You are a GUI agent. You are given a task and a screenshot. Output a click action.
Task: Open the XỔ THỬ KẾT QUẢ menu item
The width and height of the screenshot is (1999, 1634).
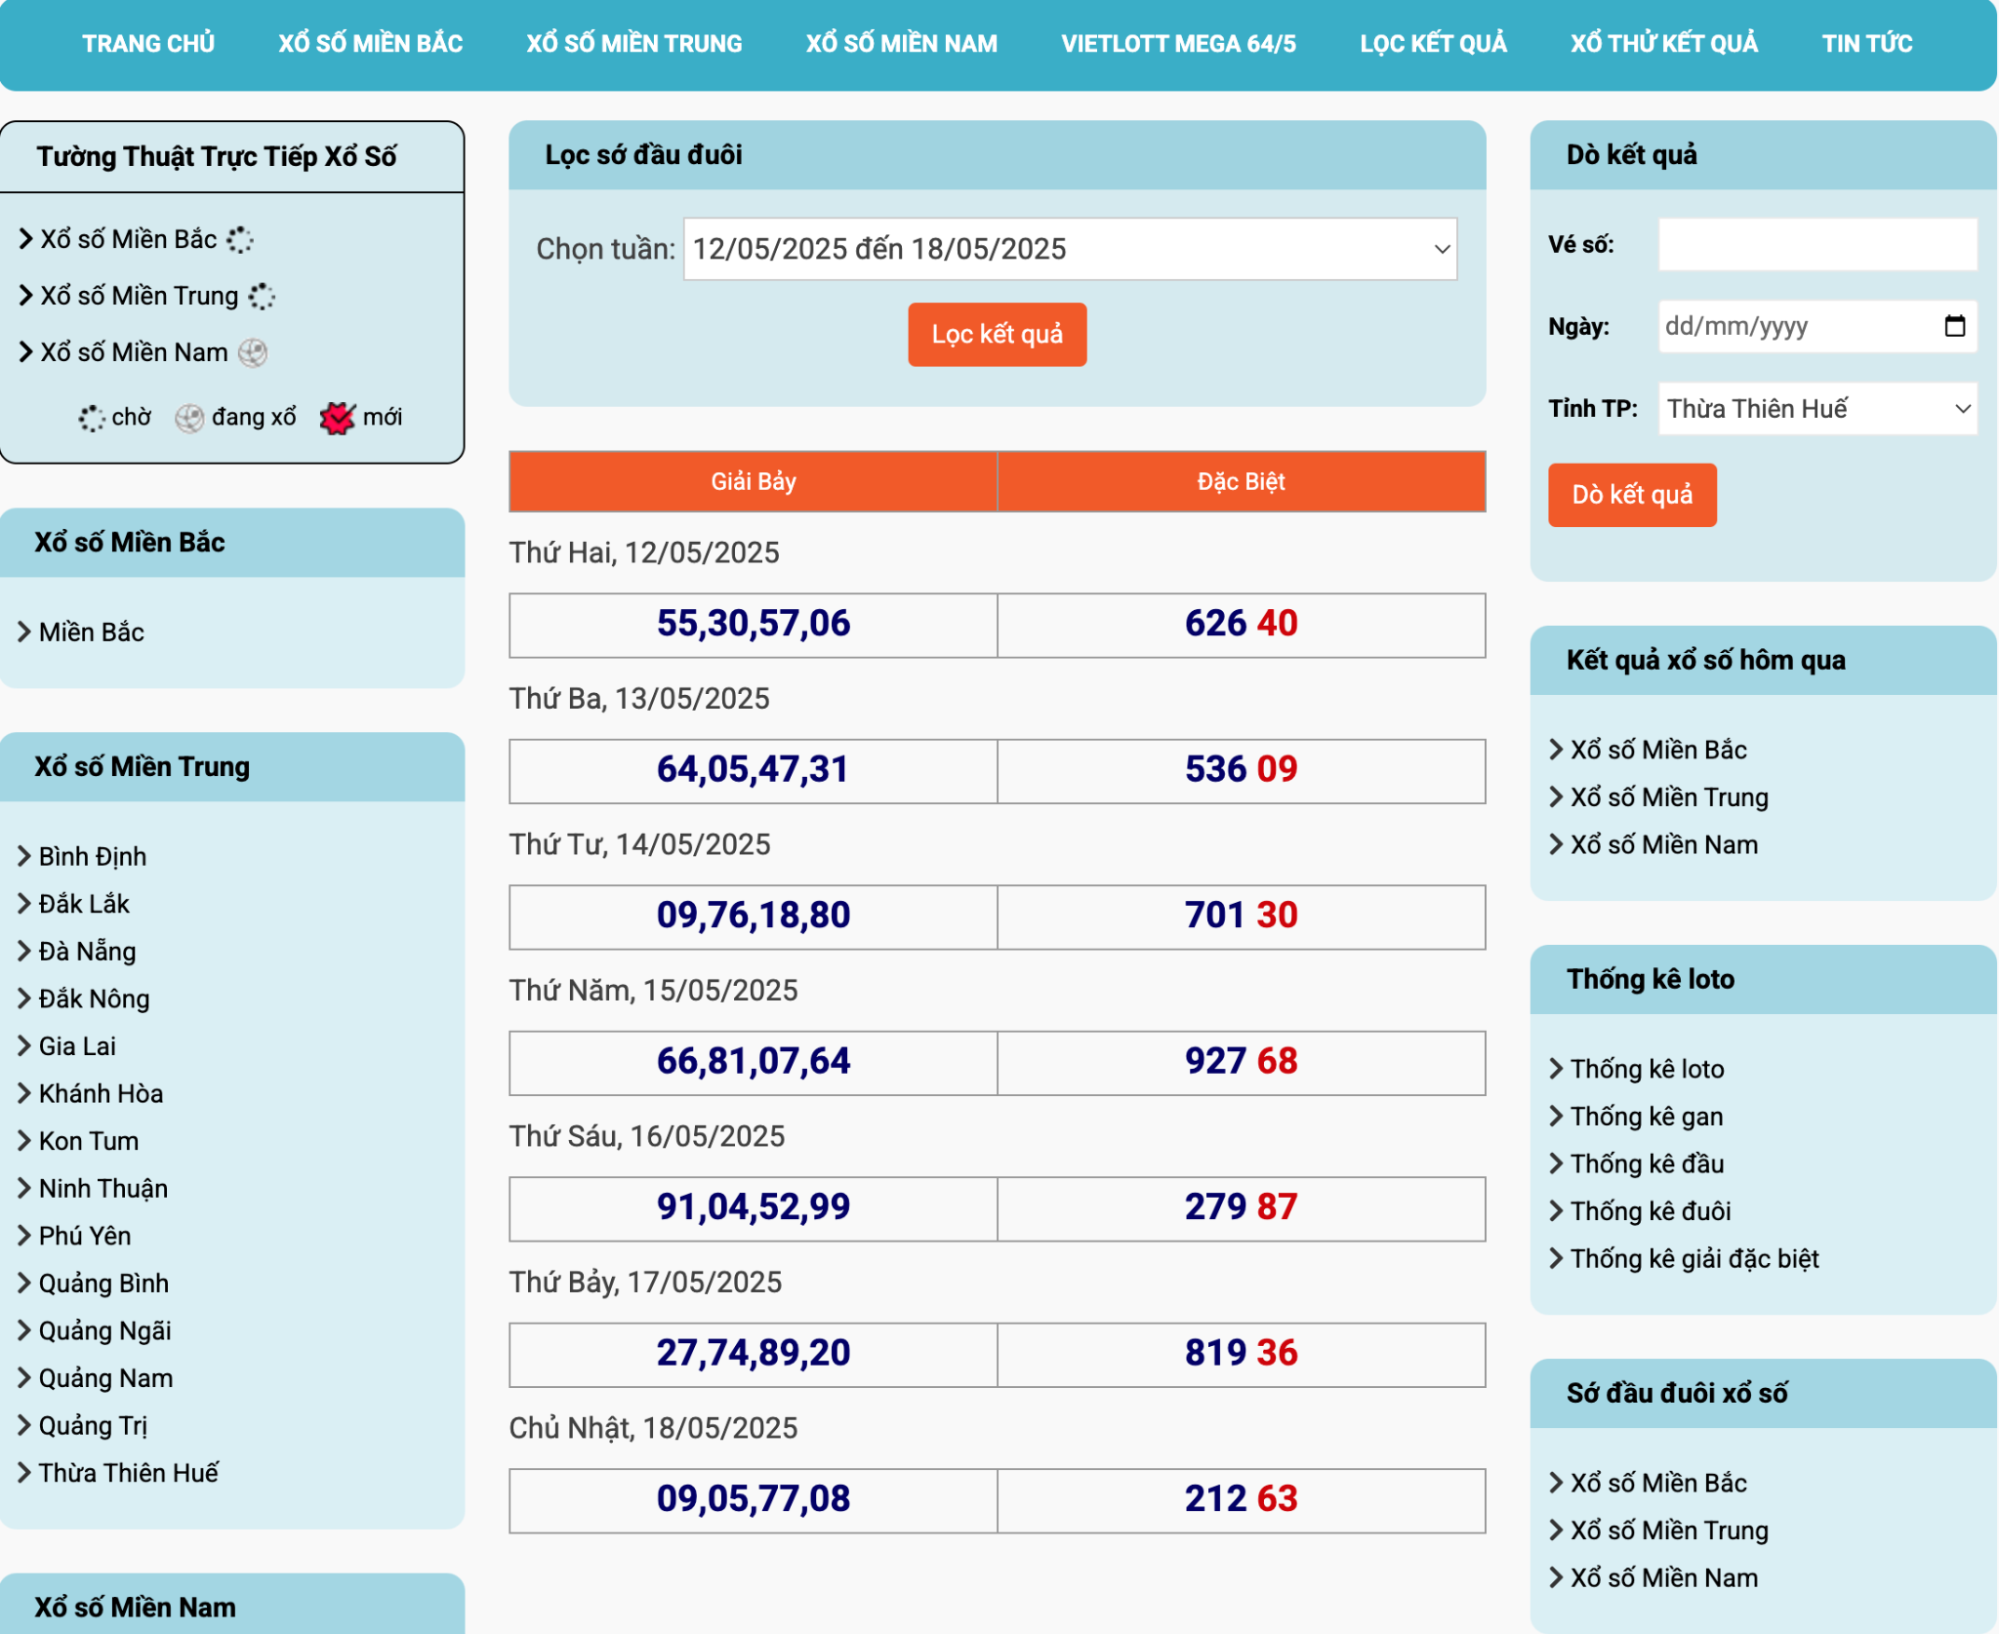[1663, 44]
